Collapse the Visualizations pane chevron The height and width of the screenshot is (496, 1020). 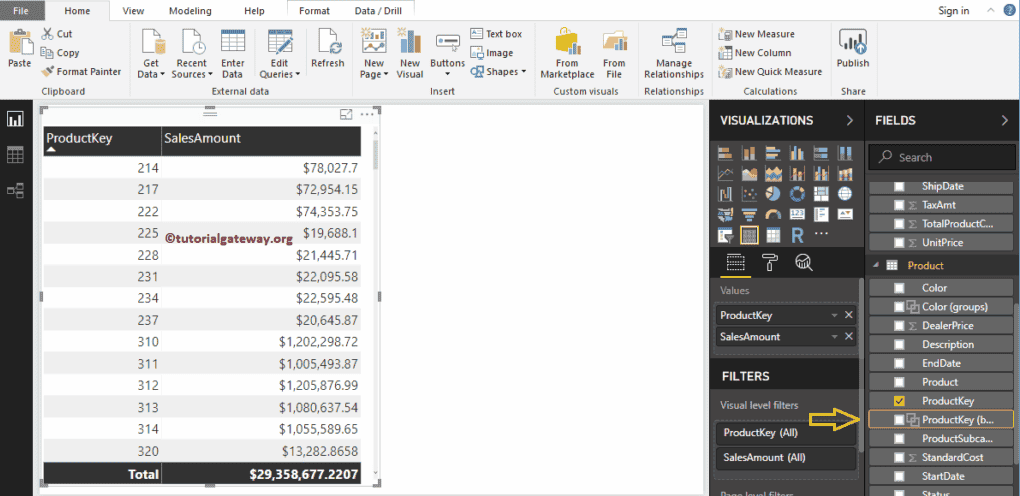pyautogui.click(x=849, y=120)
